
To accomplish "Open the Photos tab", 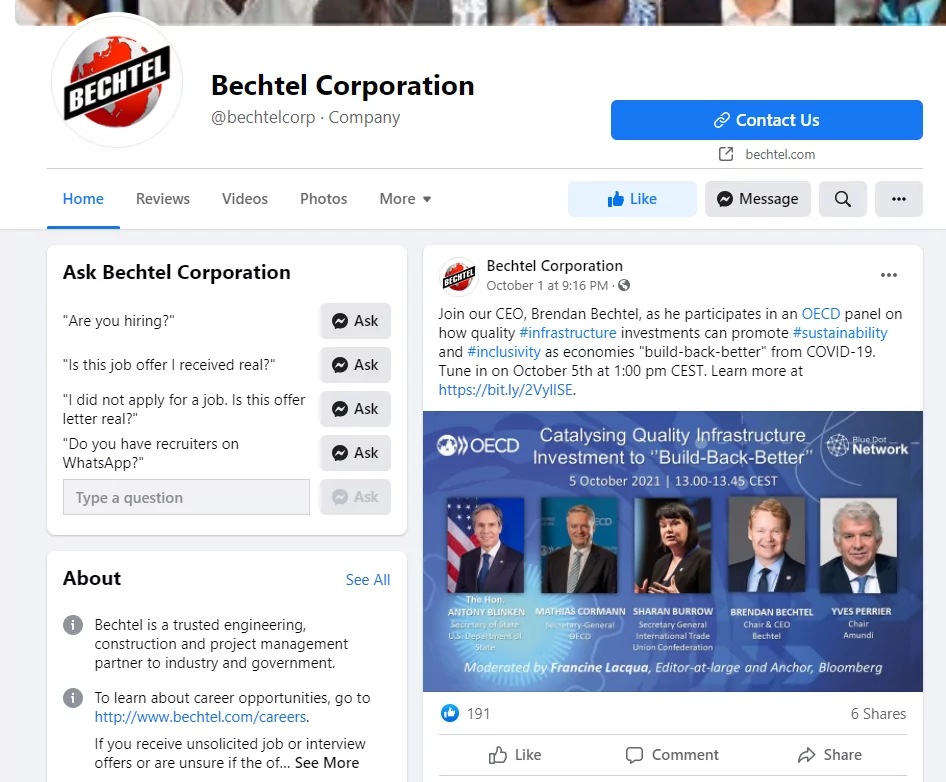I will (x=323, y=199).
